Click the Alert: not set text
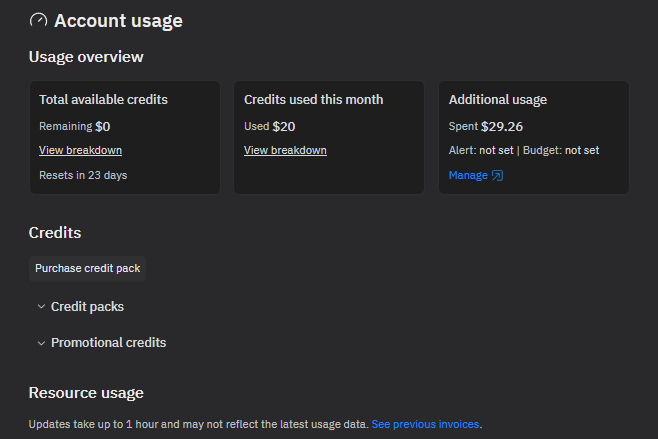This screenshot has width=658, height=439. pos(480,151)
